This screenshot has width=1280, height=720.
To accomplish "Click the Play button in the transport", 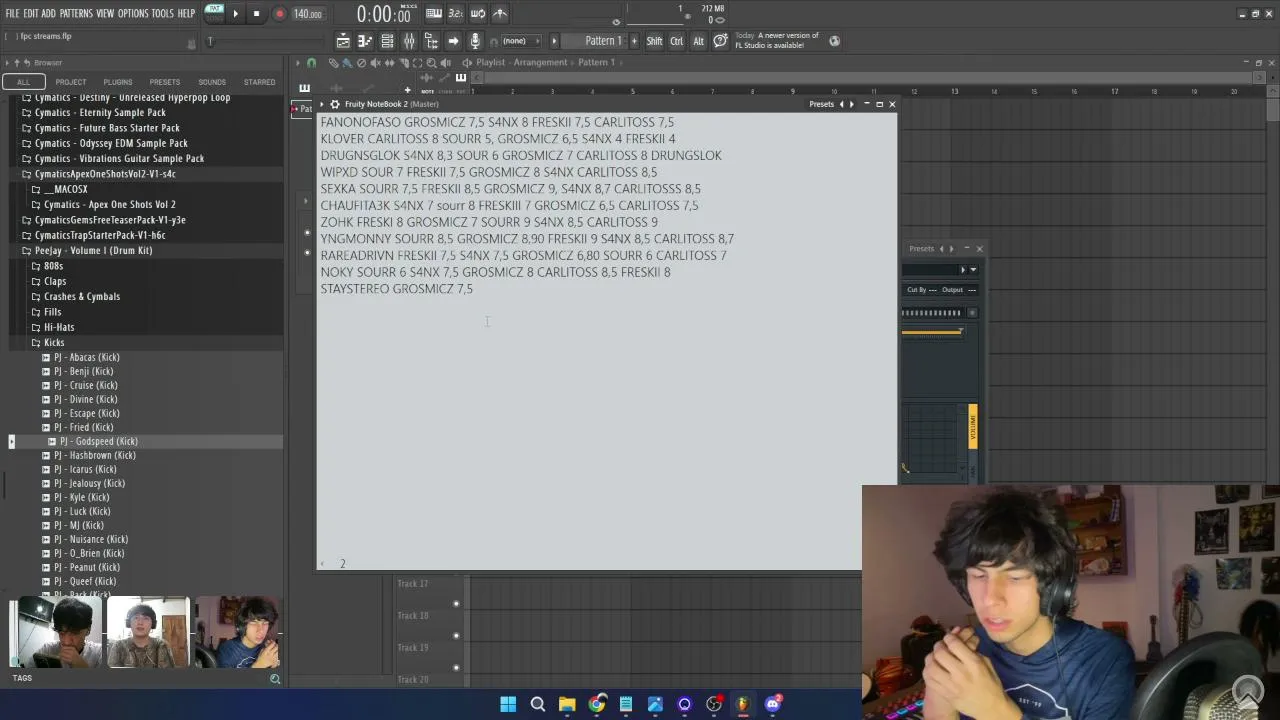I will (236, 14).
